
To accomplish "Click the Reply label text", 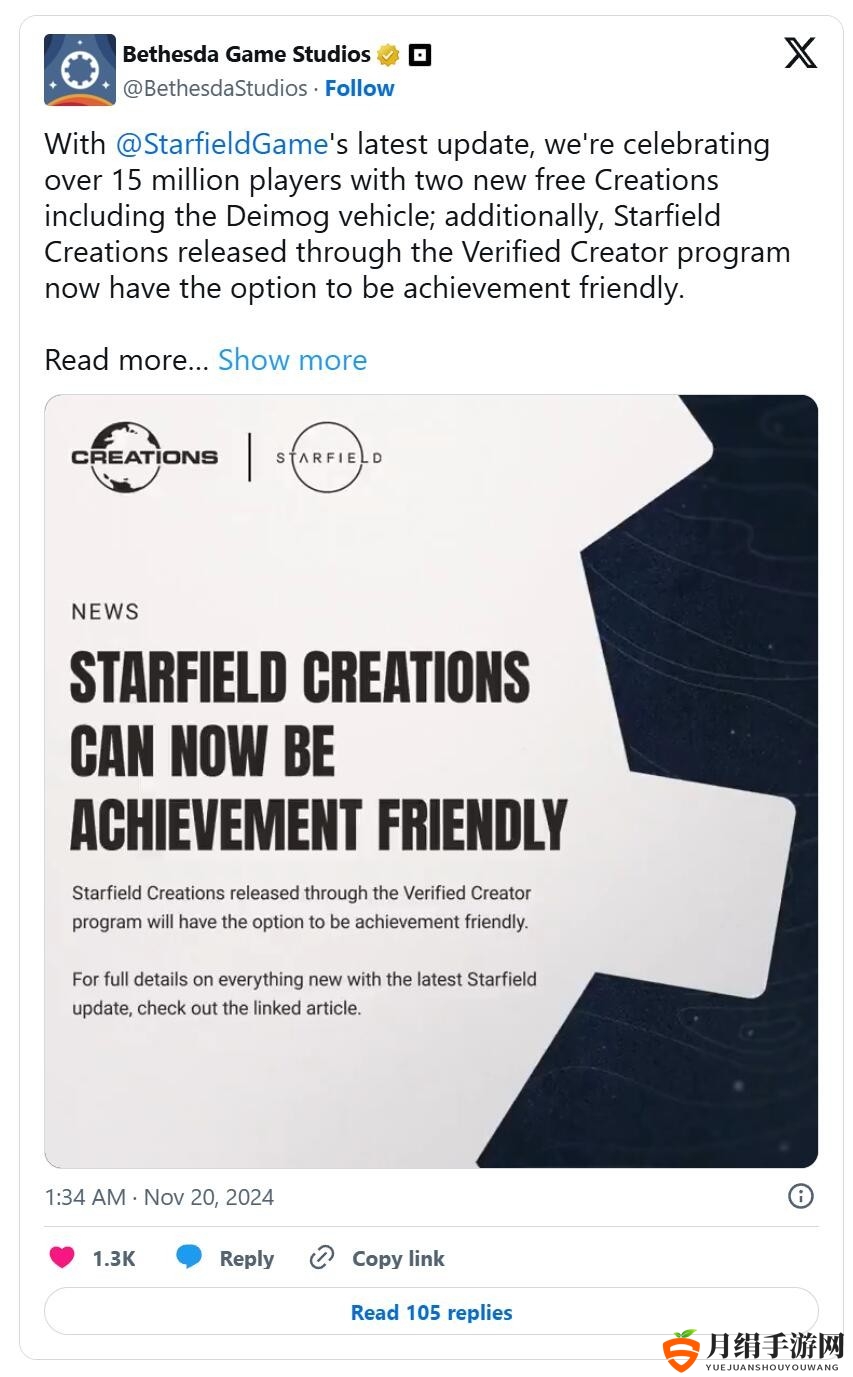I will click(x=247, y=1259).
